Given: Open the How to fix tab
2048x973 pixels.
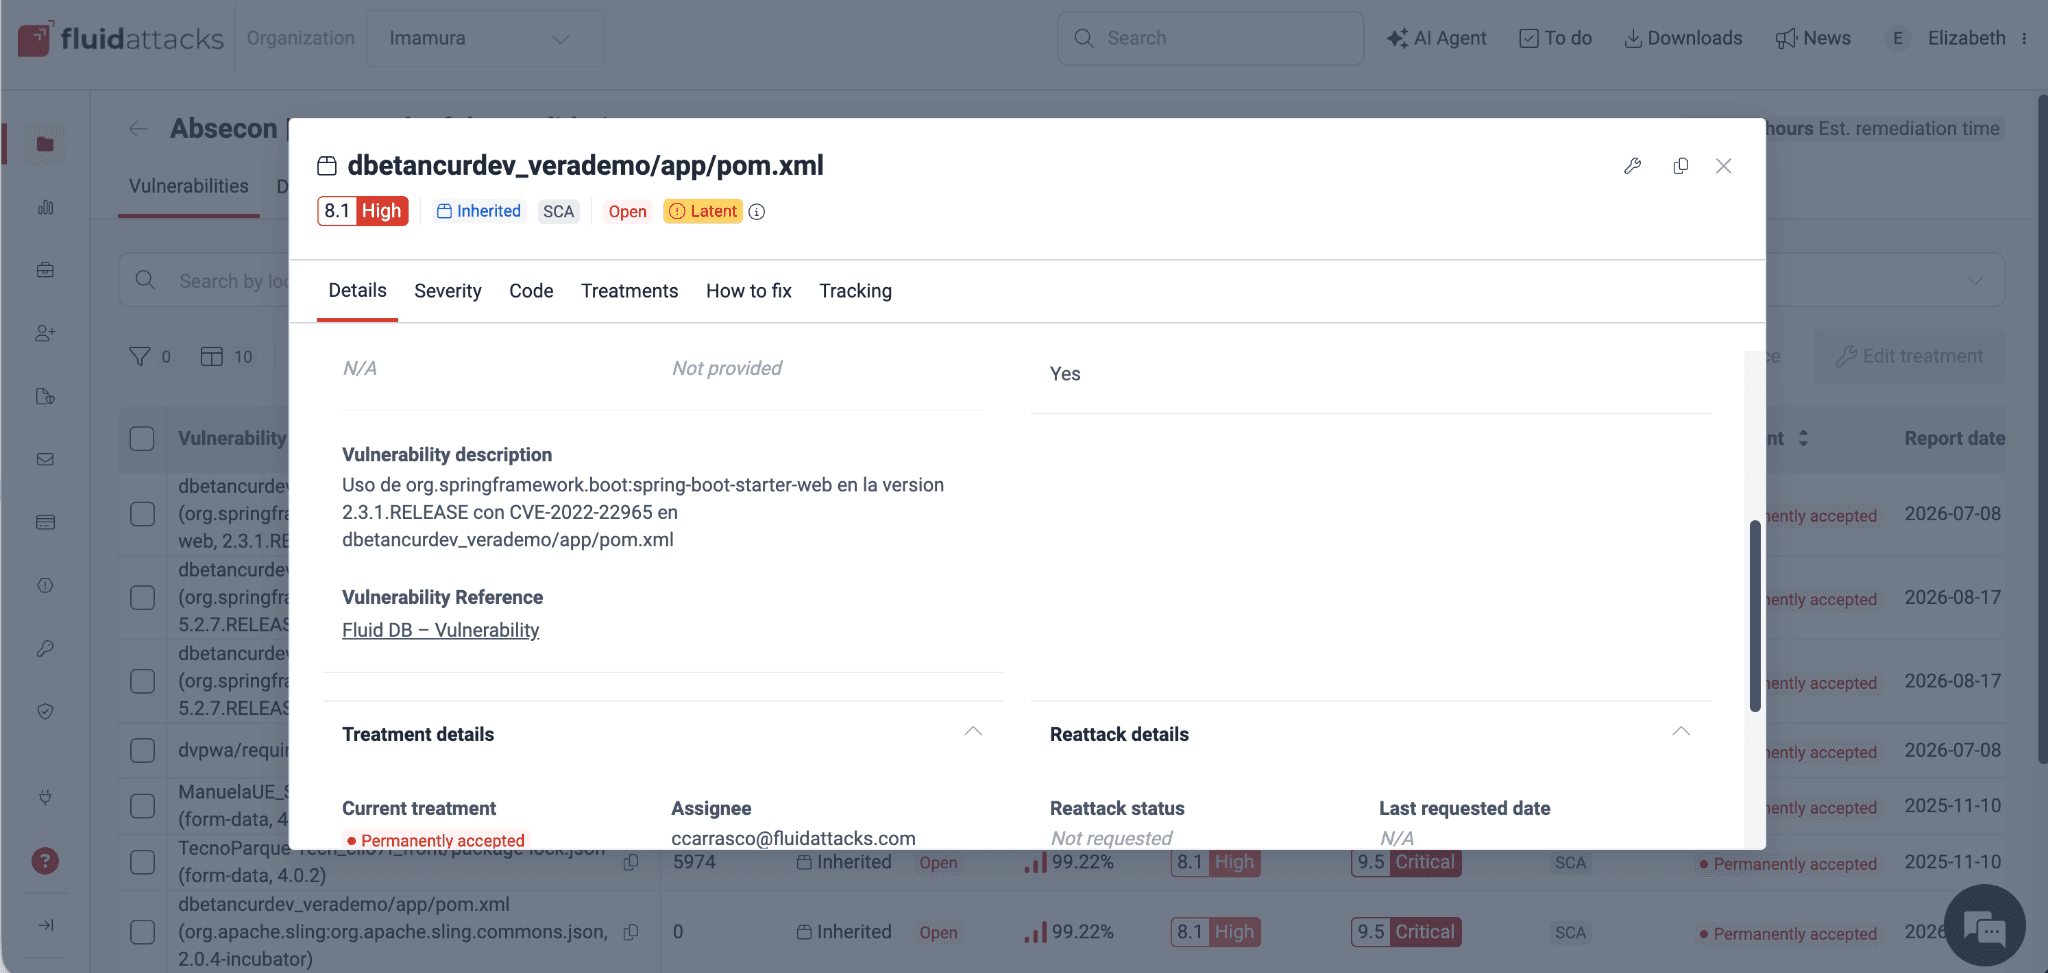Looking at the screenshot, I should (x=749, y=291).
